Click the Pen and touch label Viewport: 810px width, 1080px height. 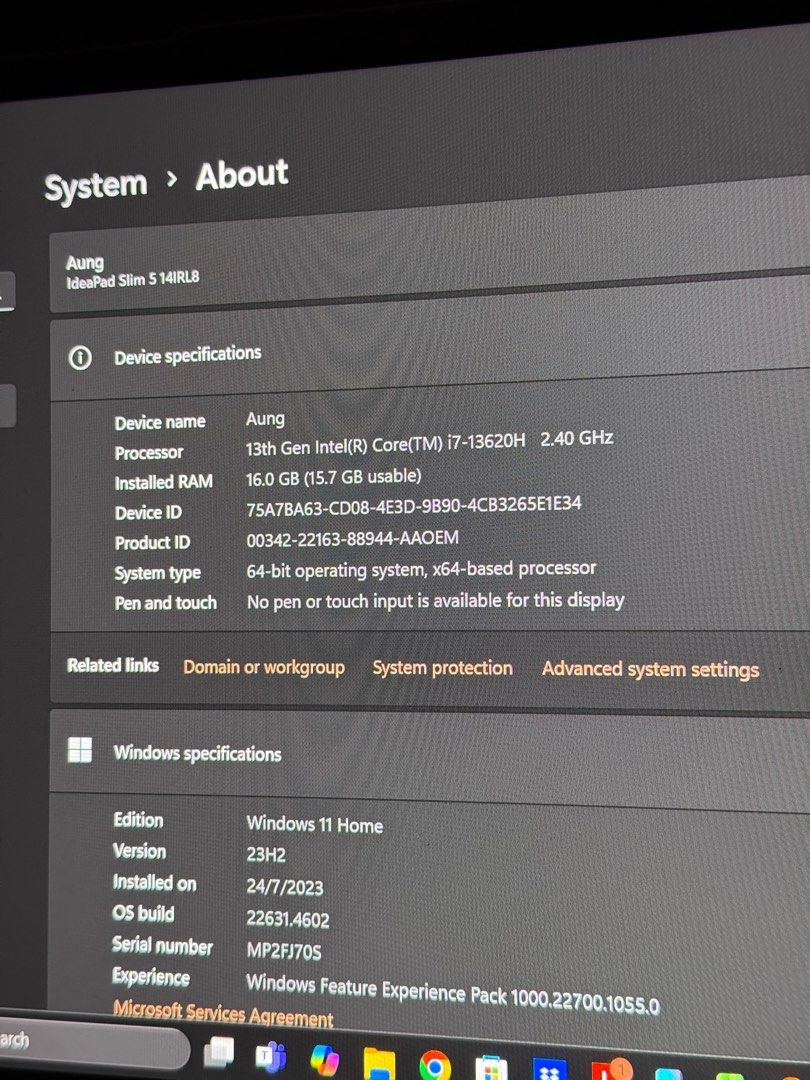tap(165, 603)
